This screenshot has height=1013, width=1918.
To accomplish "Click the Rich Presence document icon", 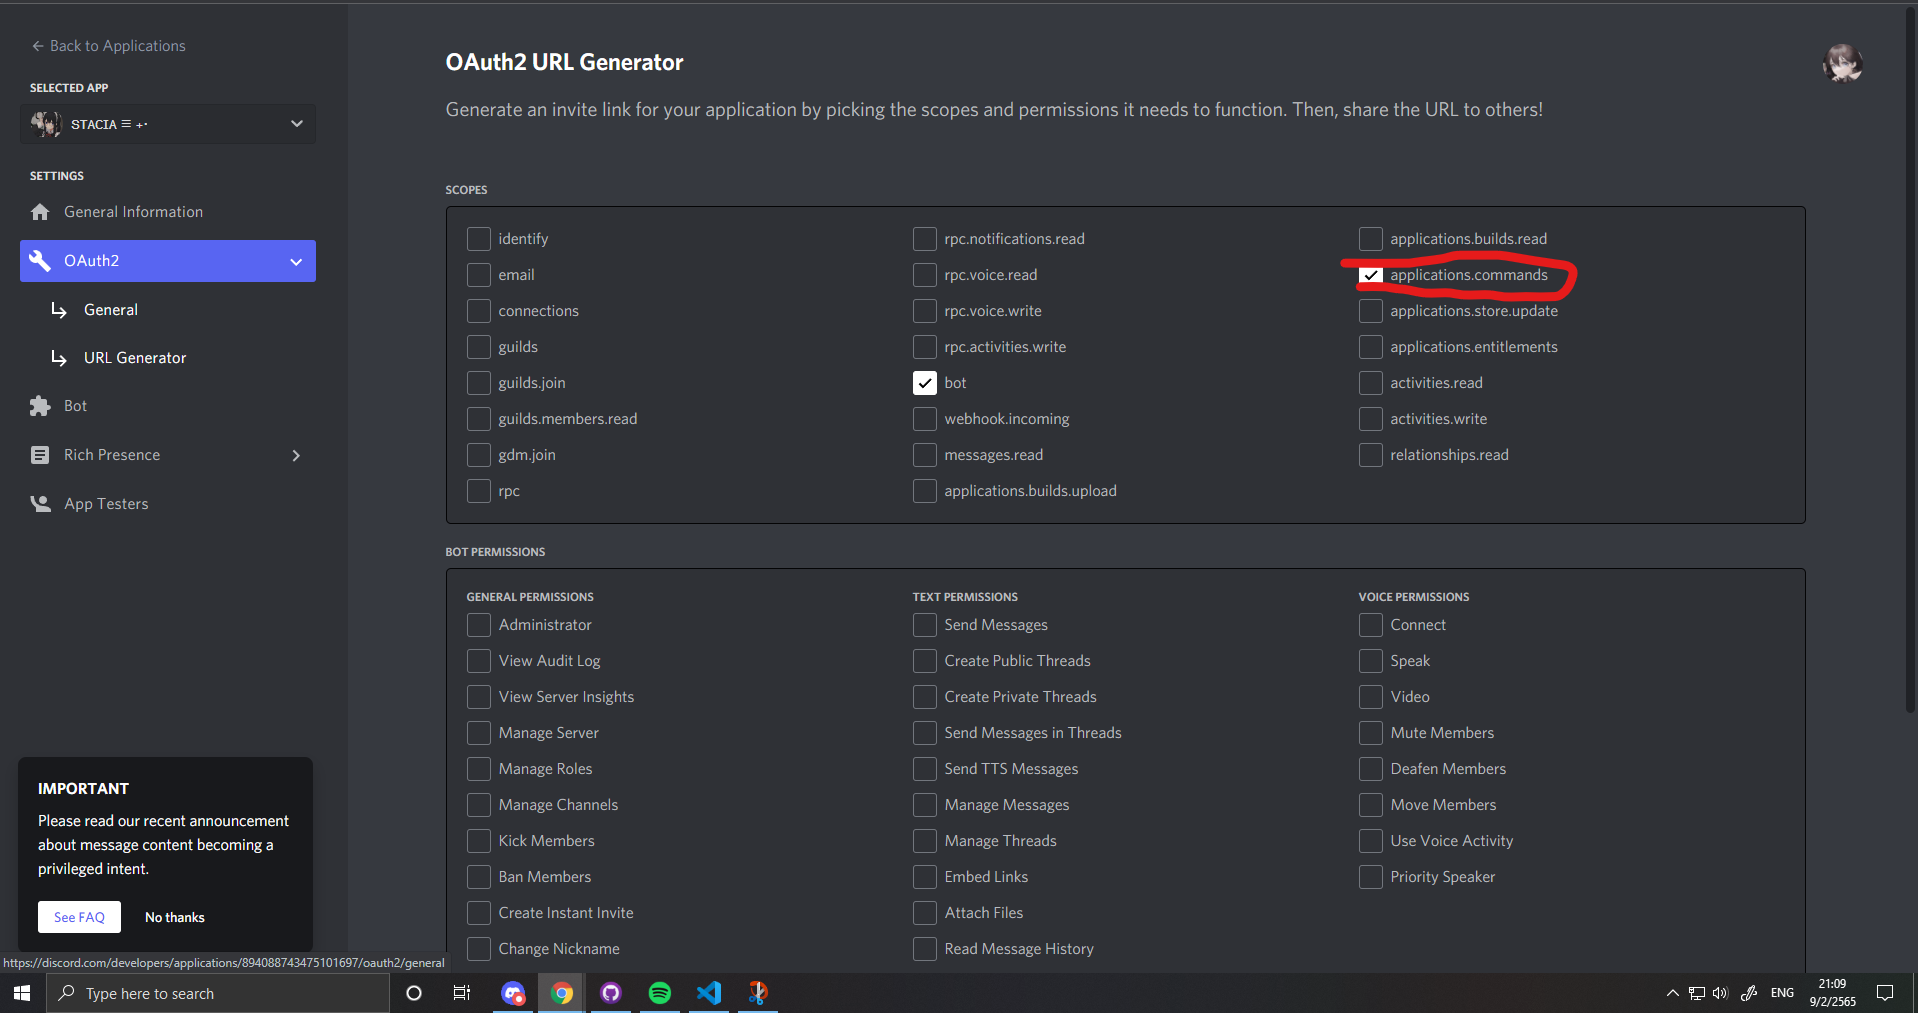I will (x=40, y=455).
